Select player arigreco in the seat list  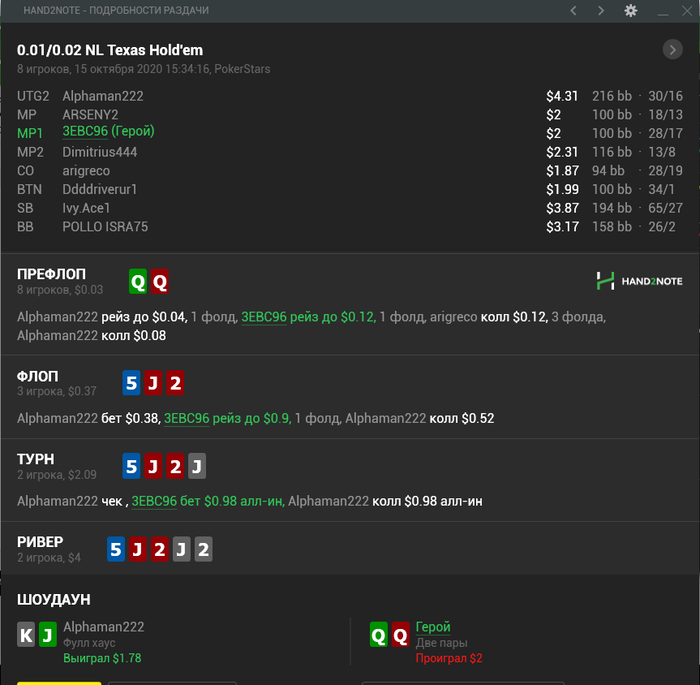coord(86,171)
